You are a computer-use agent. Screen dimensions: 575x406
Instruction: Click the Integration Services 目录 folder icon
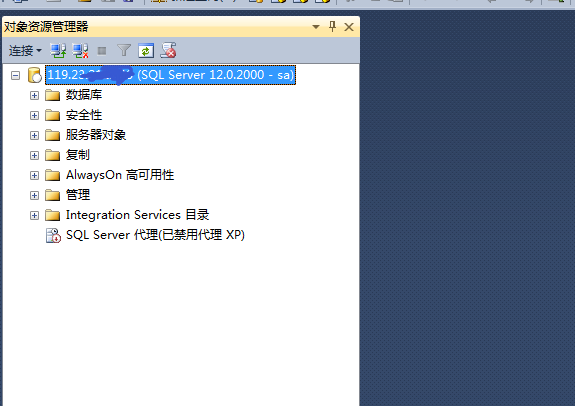(52, 215)
